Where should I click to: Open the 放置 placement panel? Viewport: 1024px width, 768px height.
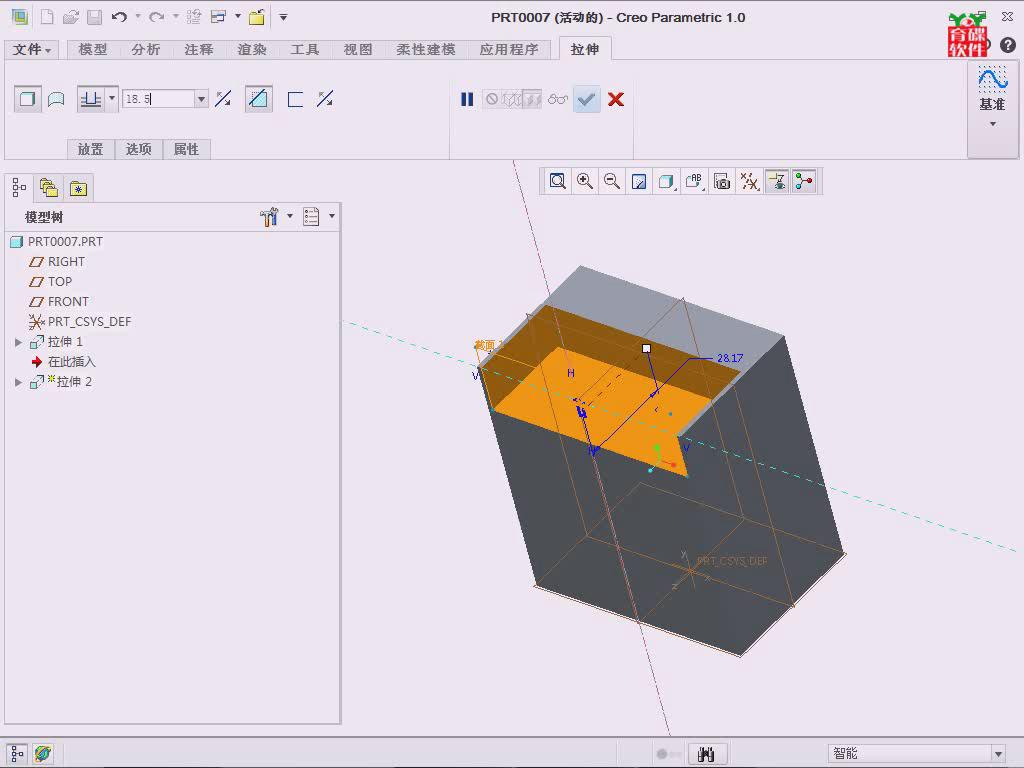coord(91,149)
